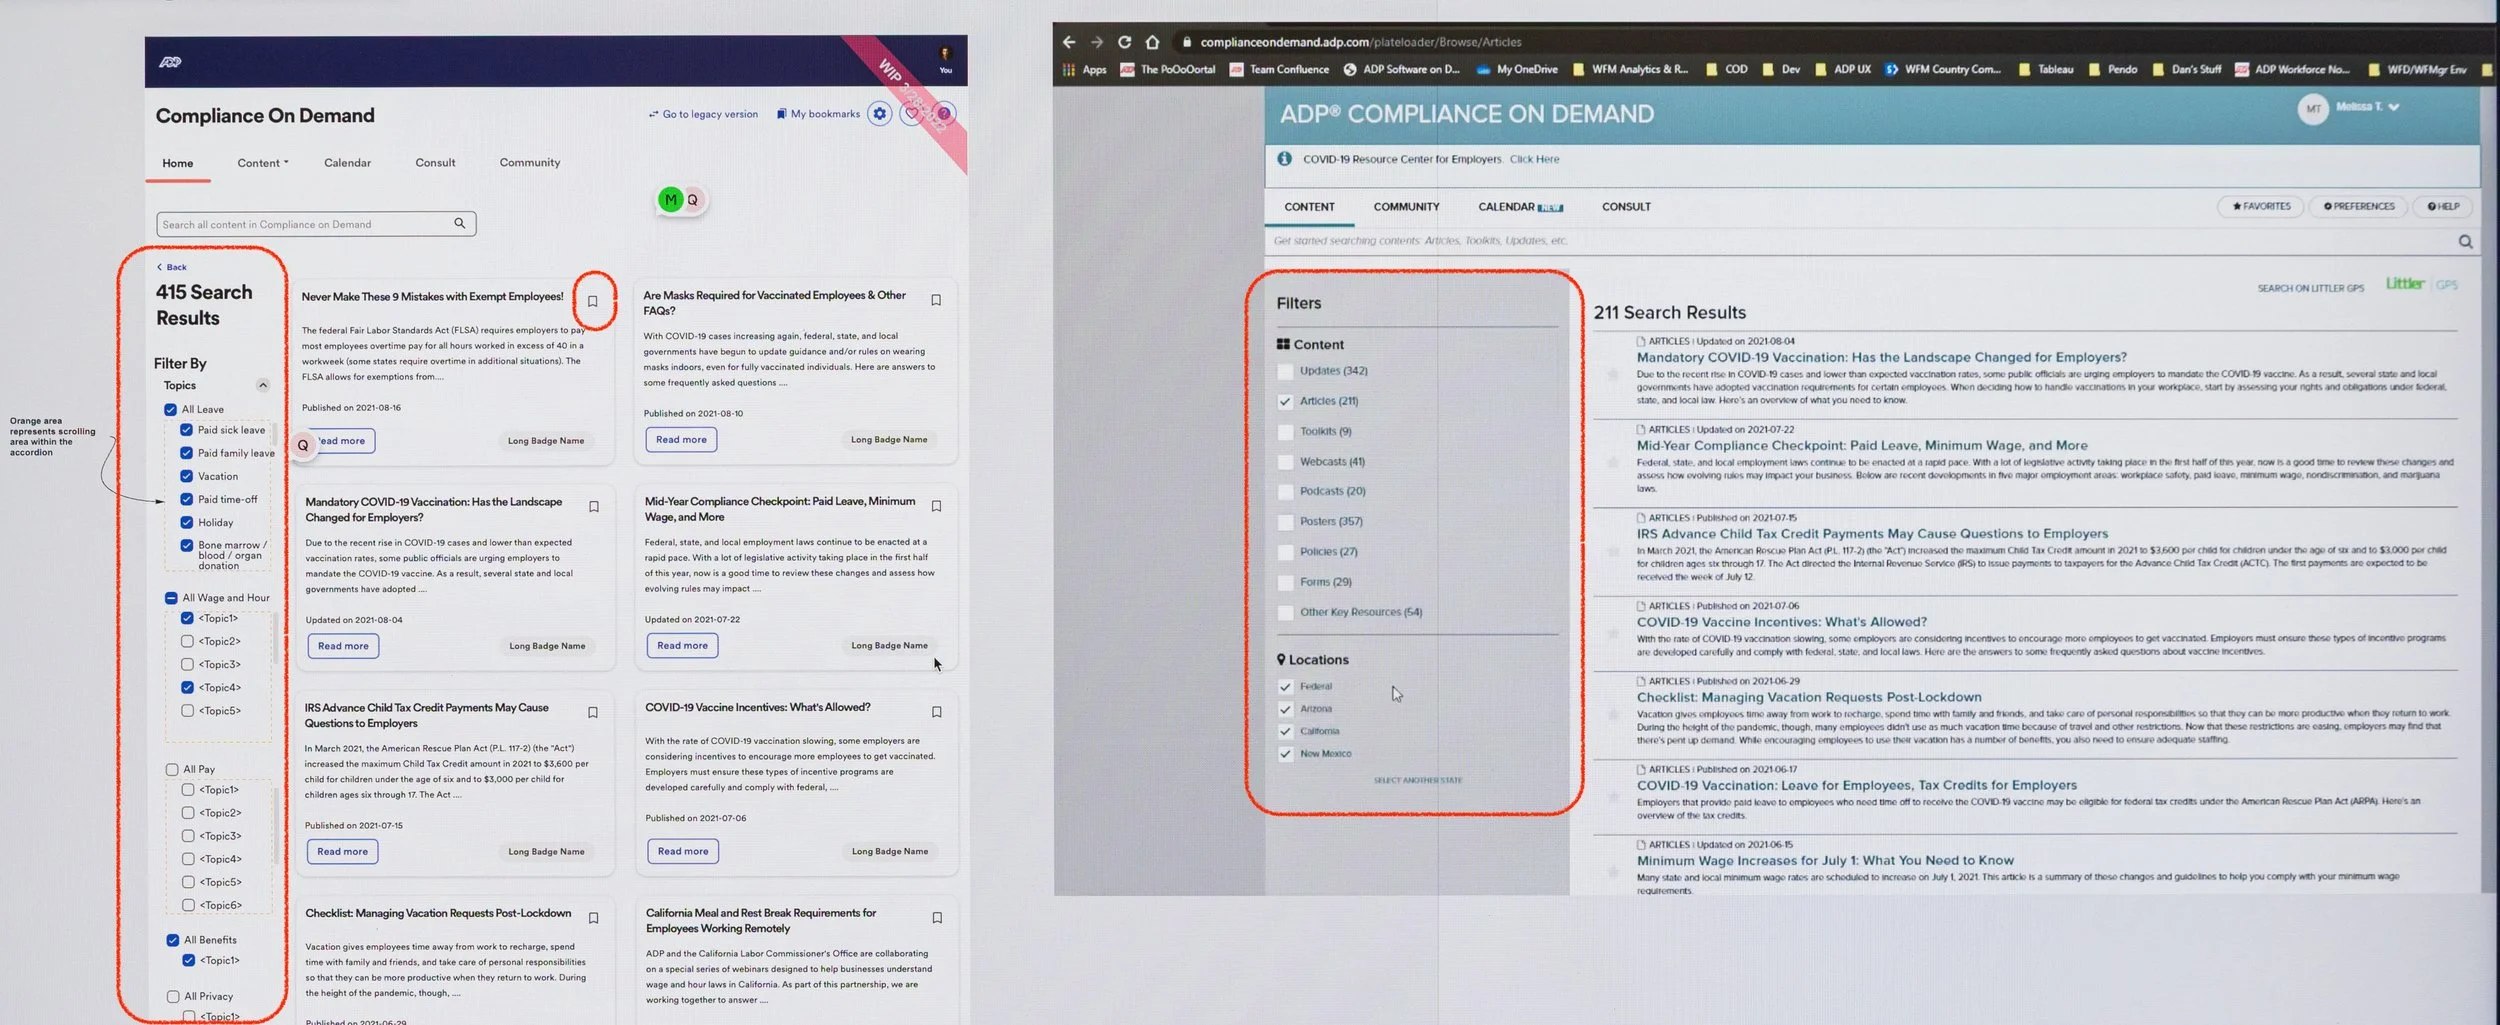Viewport: 2500px width, 1025px height.
Task: Click the browser home icon
Action: (x=1152, y=42)
